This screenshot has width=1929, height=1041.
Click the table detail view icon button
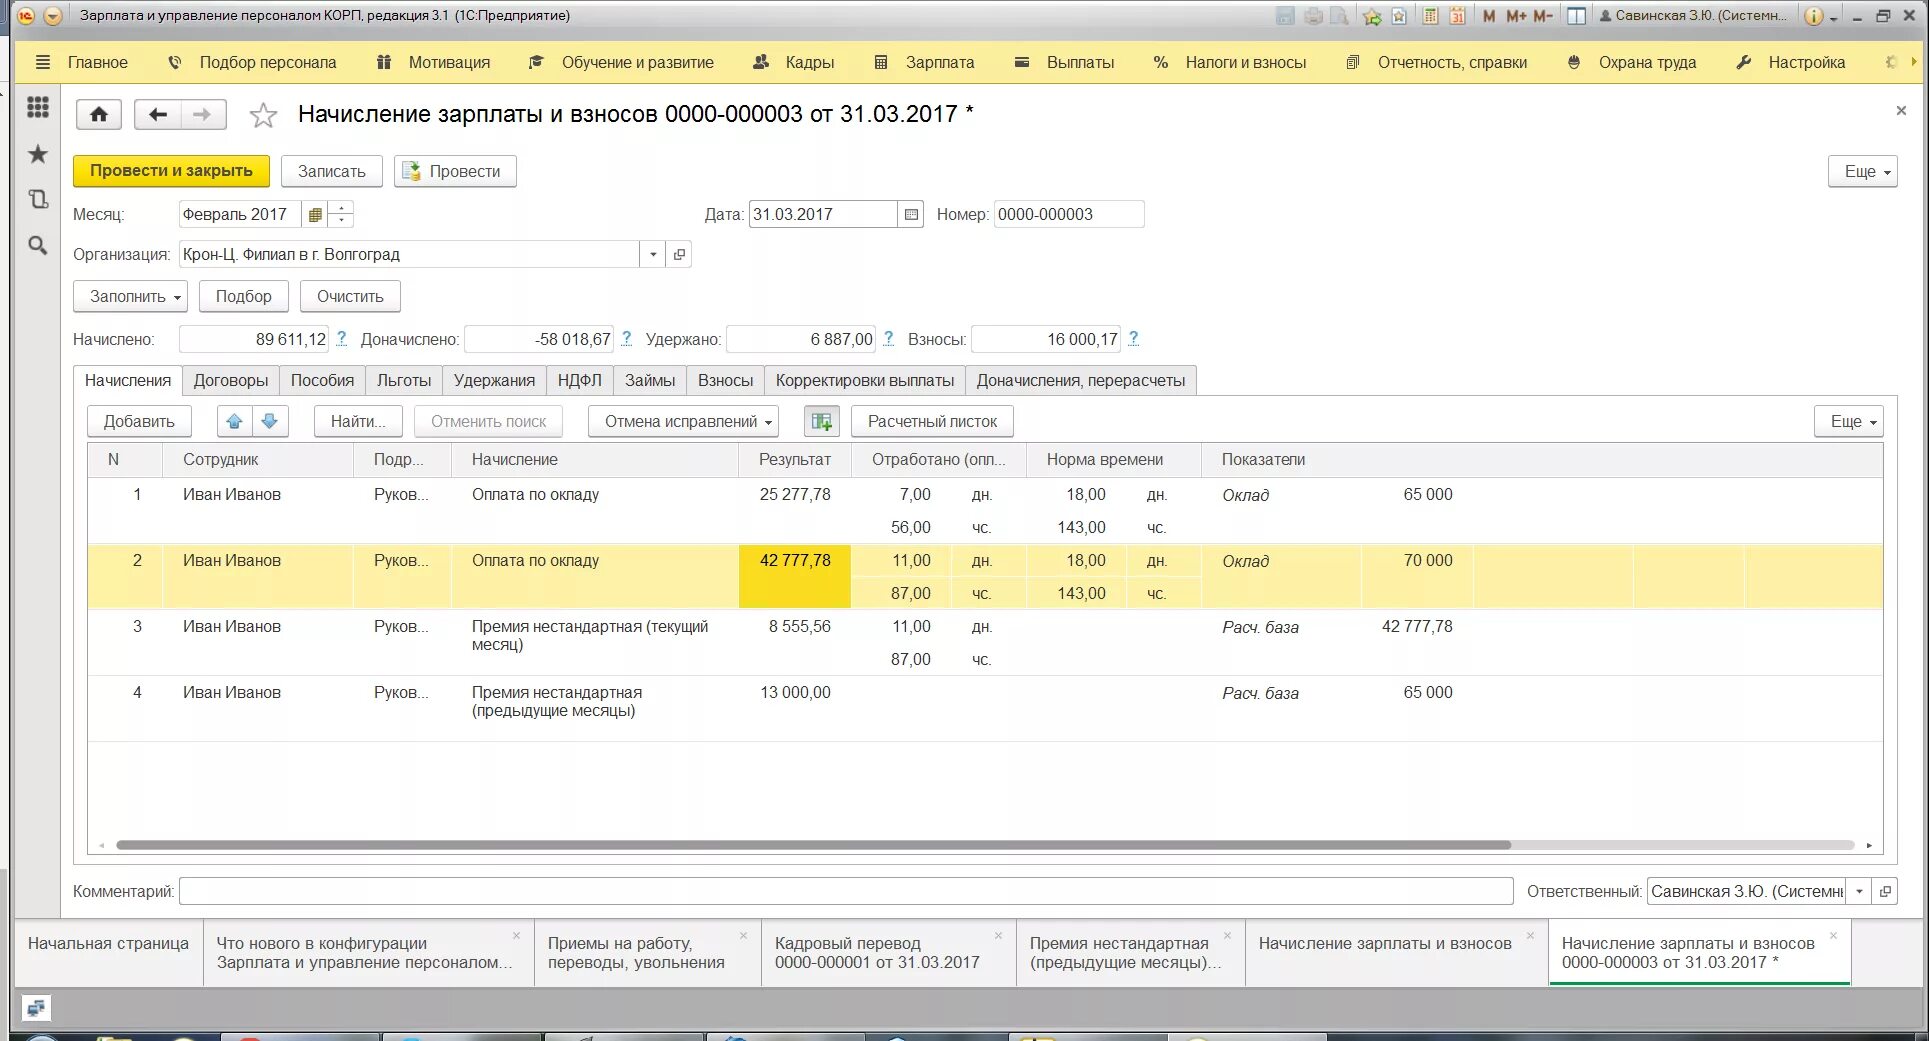[x=822, y=421]
